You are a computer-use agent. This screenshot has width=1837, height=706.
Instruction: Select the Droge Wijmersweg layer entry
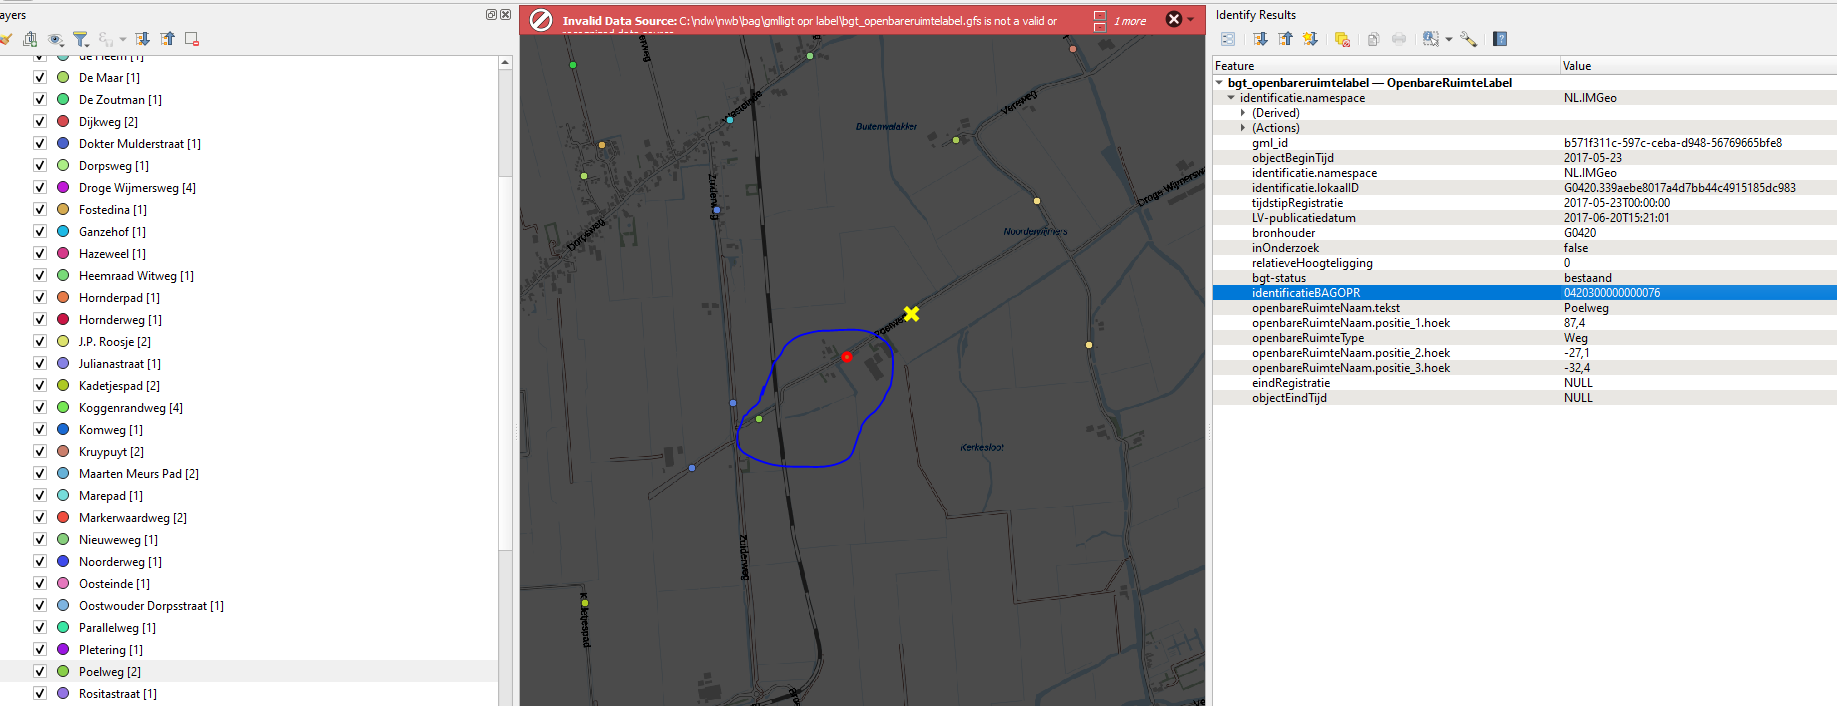click(x=137, y=188)
